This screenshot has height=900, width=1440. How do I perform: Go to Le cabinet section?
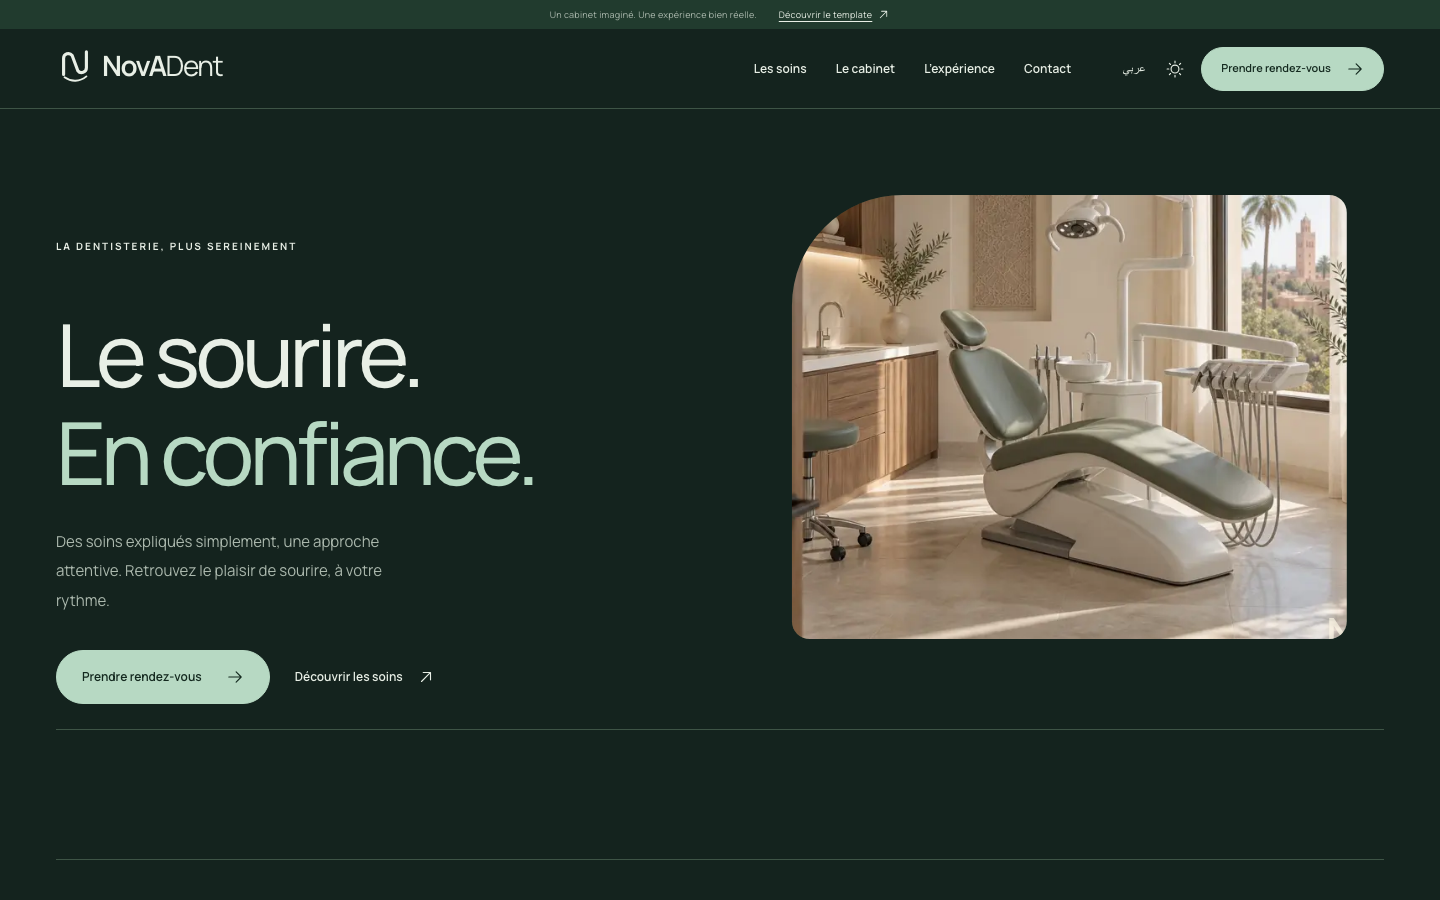click(x=865, y=69)
